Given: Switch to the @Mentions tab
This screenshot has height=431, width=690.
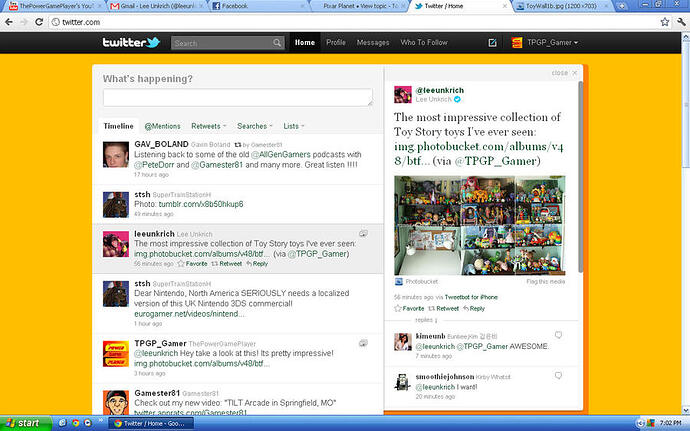Looking at the screenshot, I should [162, 126].
